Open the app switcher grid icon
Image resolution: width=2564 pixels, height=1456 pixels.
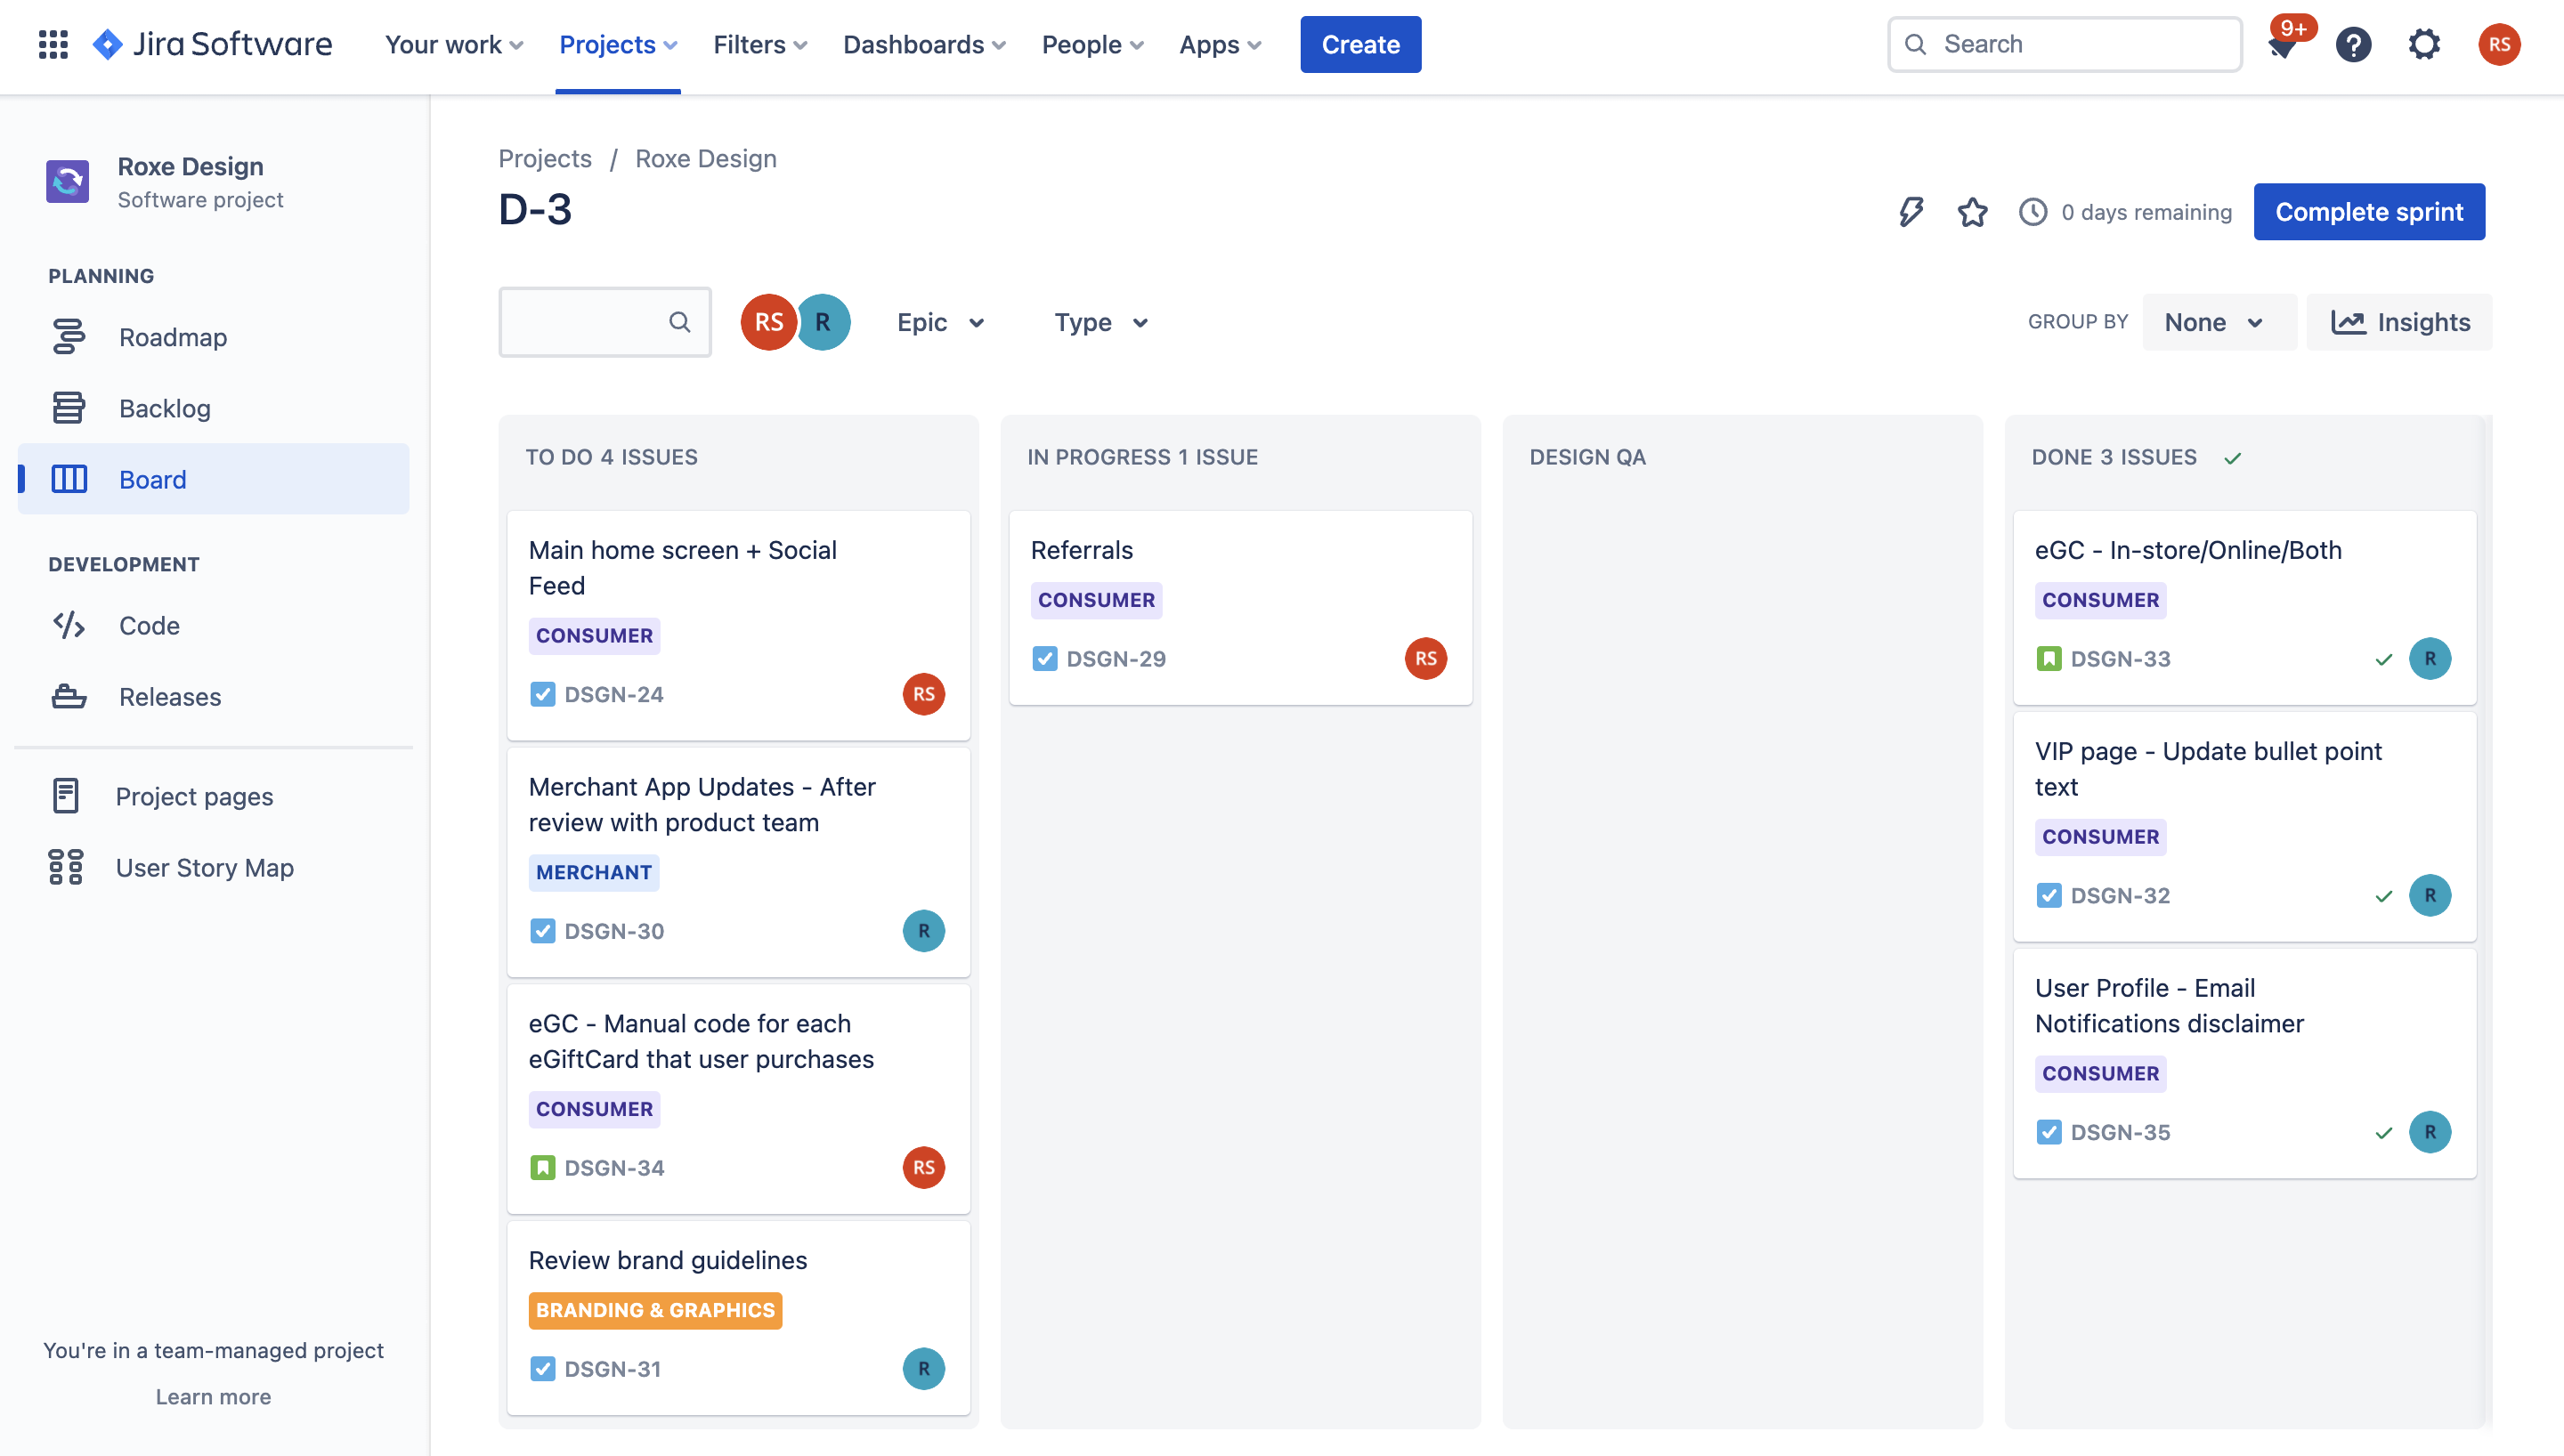(53, 44)
